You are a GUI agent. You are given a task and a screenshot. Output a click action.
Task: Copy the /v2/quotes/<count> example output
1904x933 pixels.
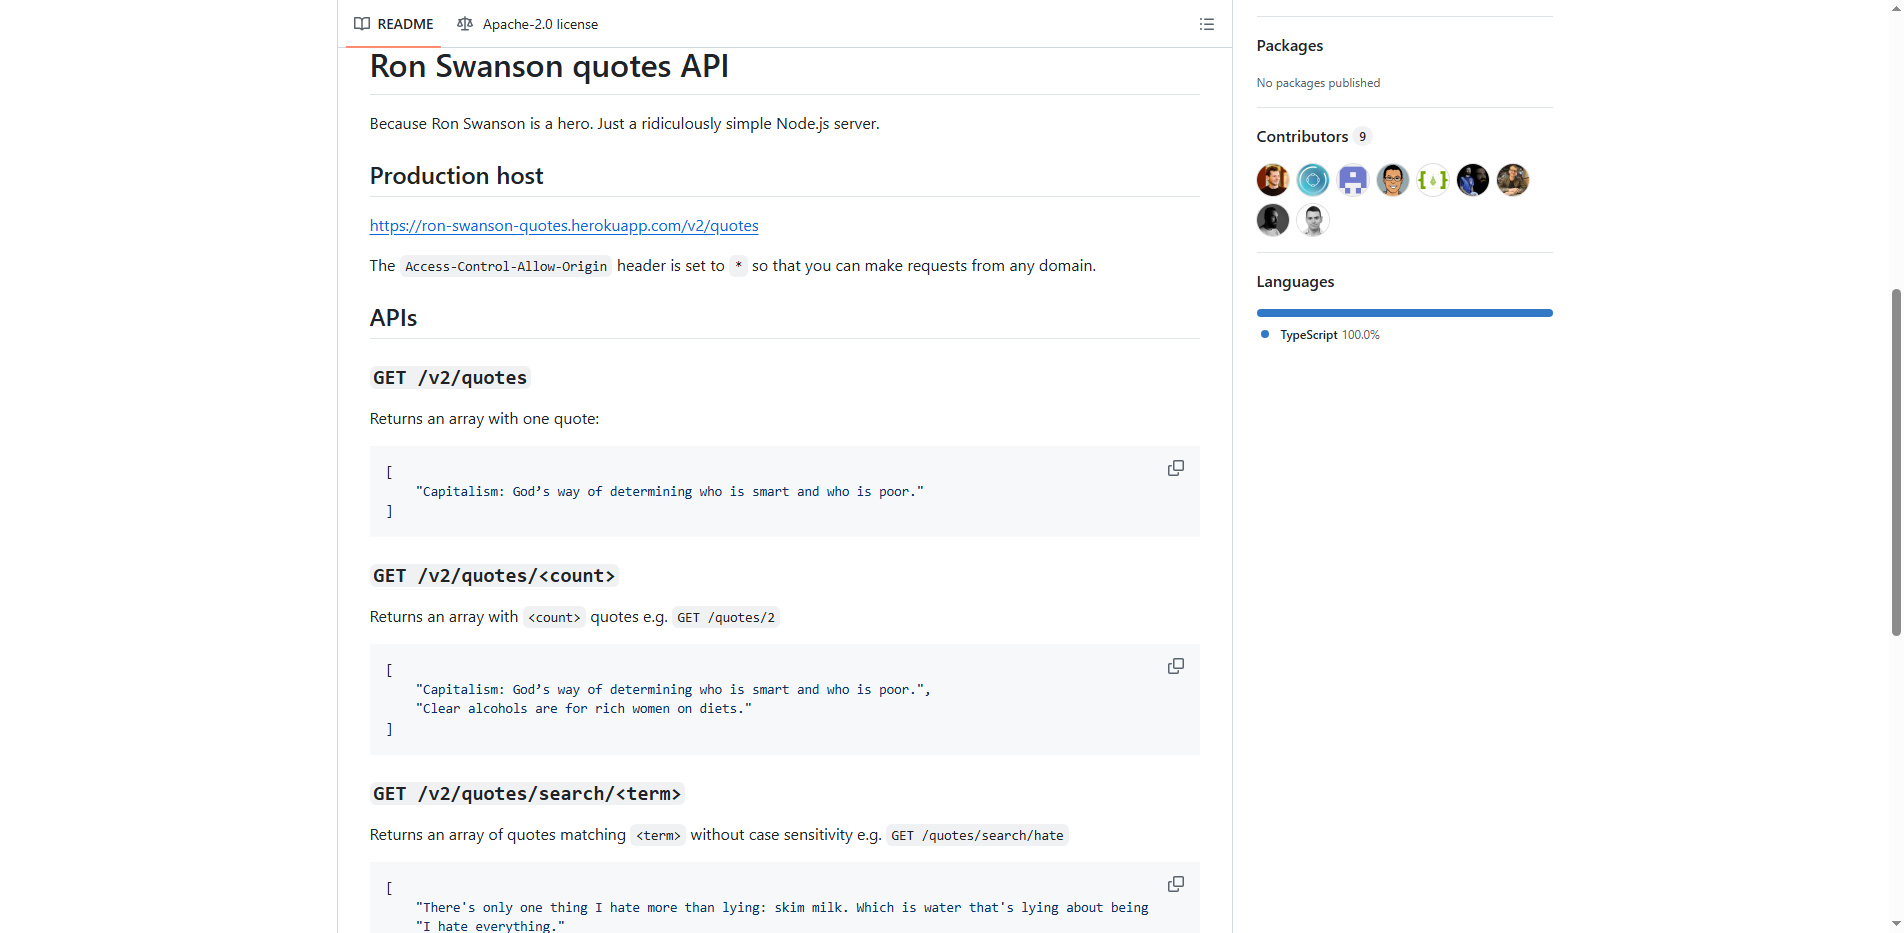(1175, 666)
